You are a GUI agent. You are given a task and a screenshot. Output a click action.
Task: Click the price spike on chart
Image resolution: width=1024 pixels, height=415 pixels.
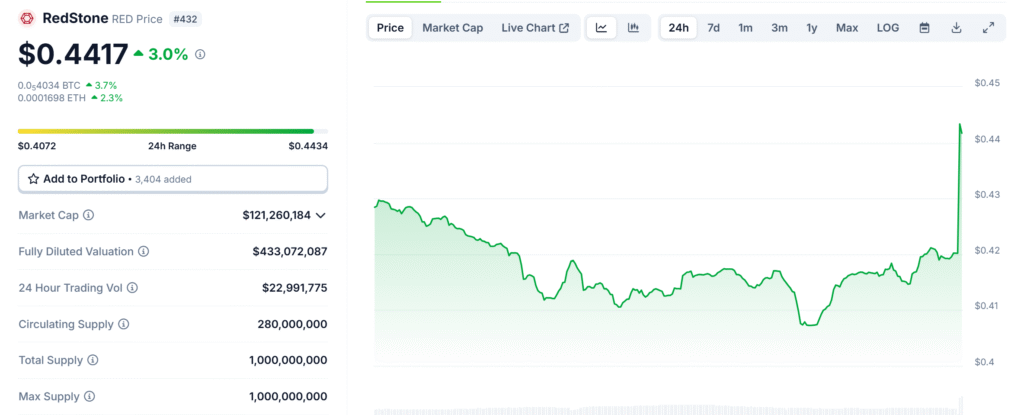point(961,128)
